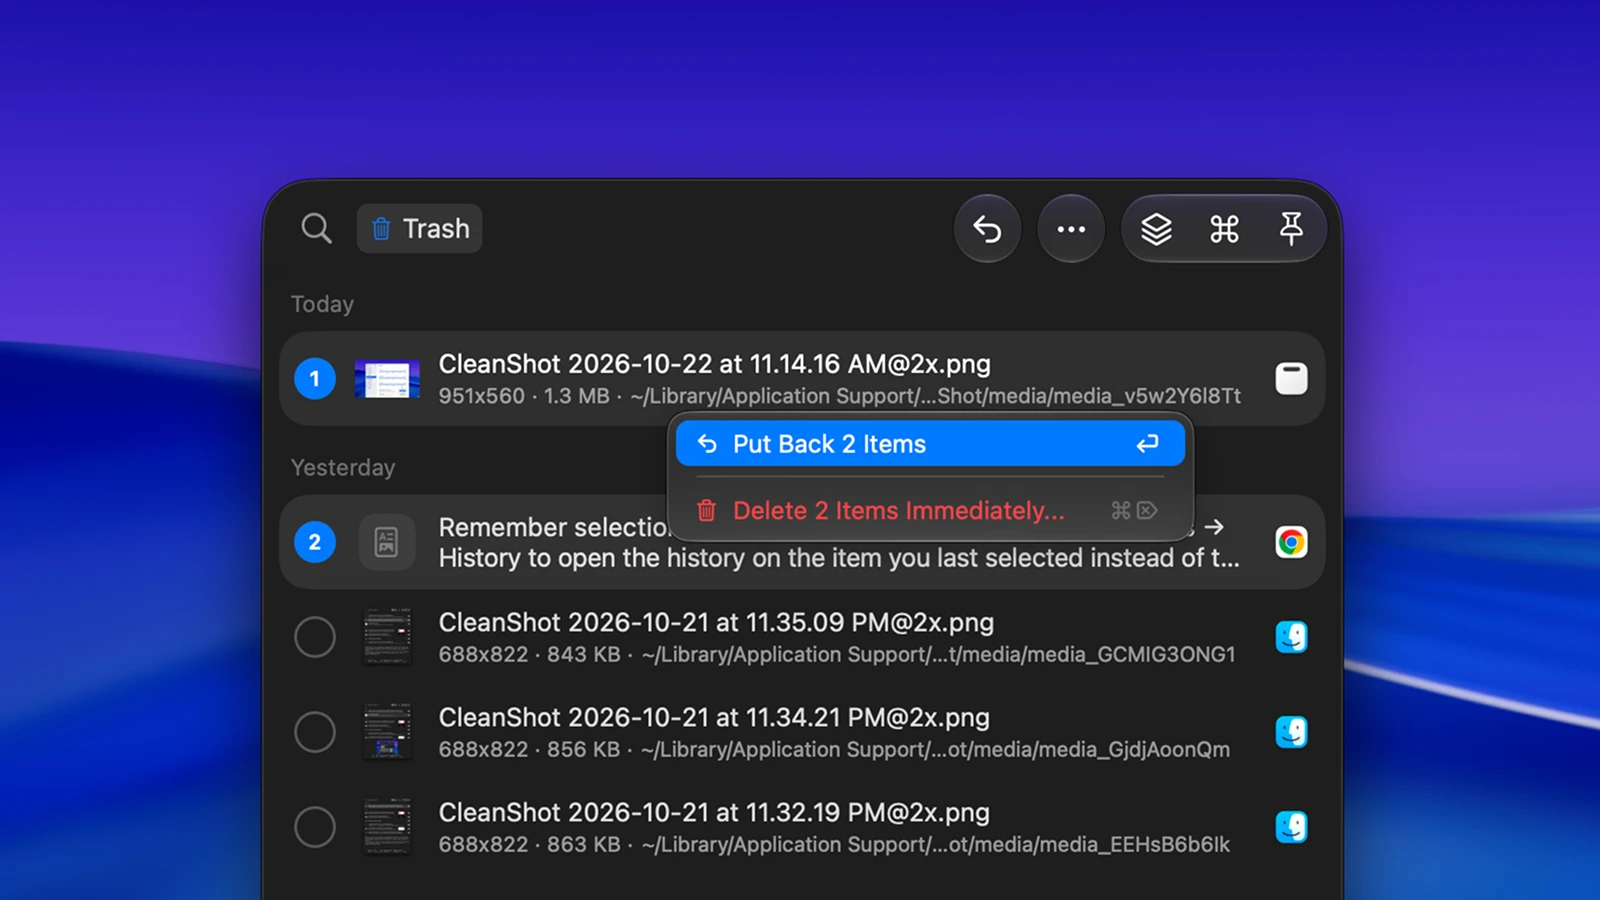Click Chrome icon on Remember selection row
The image size is (1600, 900).
point(1291,542)
